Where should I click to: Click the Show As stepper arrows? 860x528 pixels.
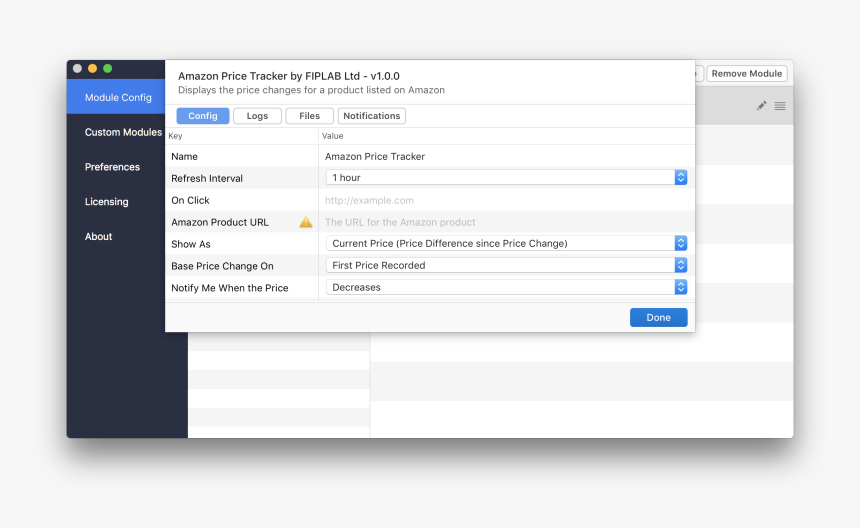click(x=681, y=243)
